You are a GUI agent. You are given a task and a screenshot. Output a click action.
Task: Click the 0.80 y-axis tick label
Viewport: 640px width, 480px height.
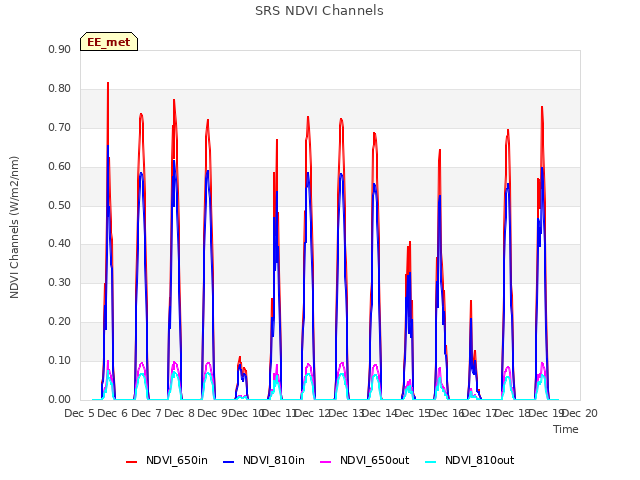tap(60, 89)
